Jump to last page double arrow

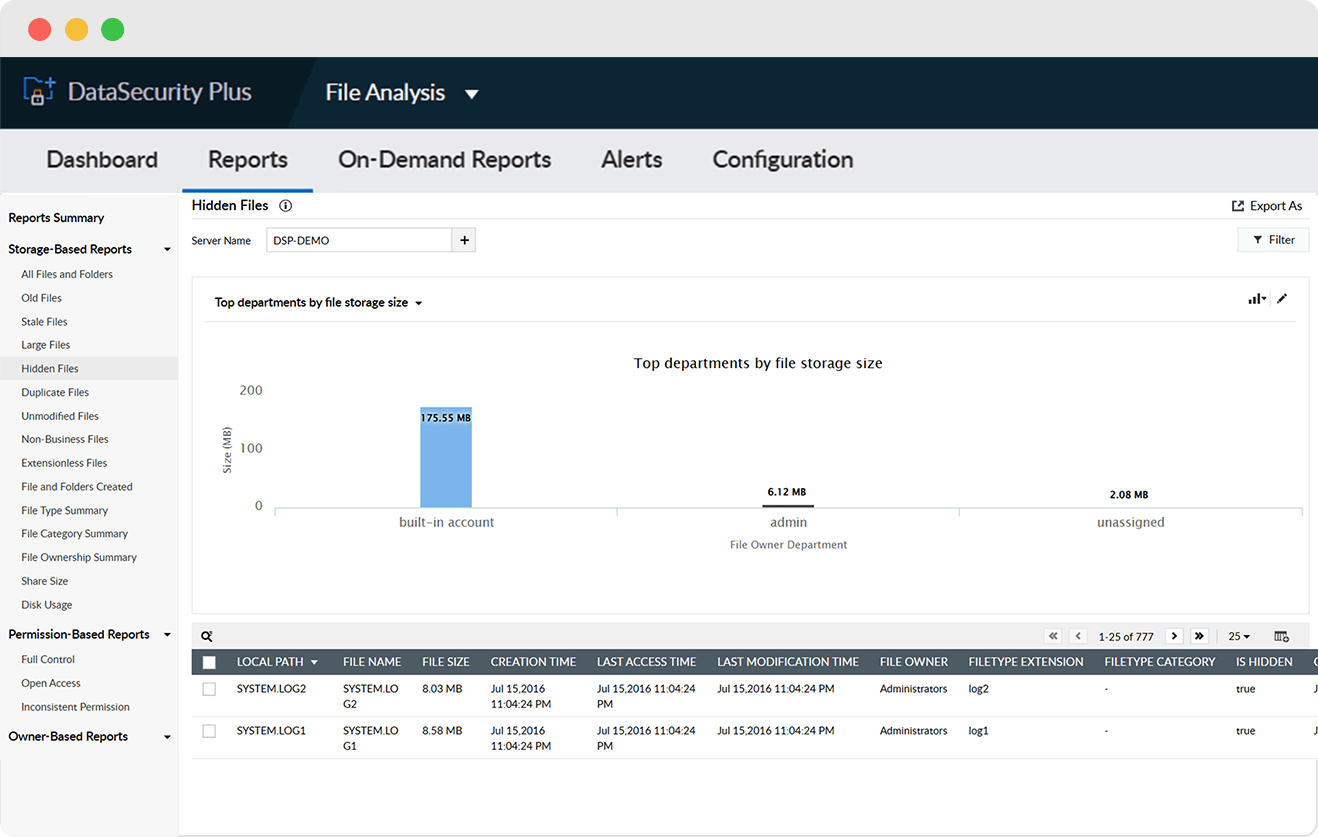click(x=1199, y=636)
